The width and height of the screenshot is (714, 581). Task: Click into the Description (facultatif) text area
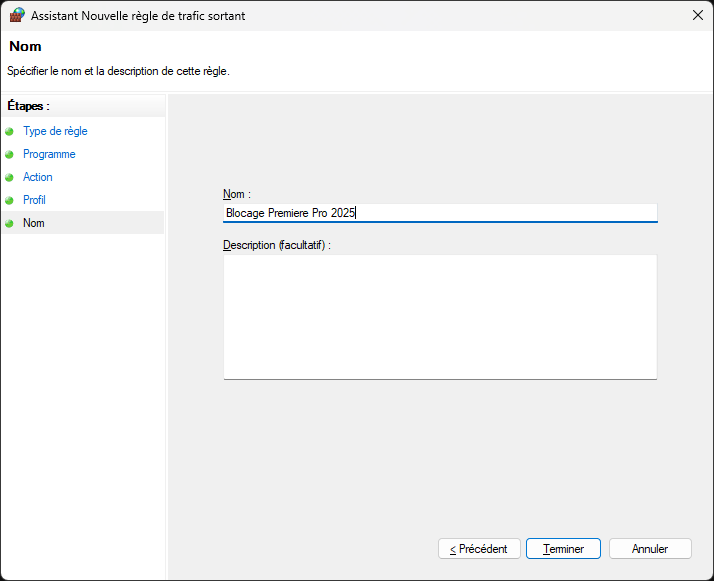tap(440, 317)
